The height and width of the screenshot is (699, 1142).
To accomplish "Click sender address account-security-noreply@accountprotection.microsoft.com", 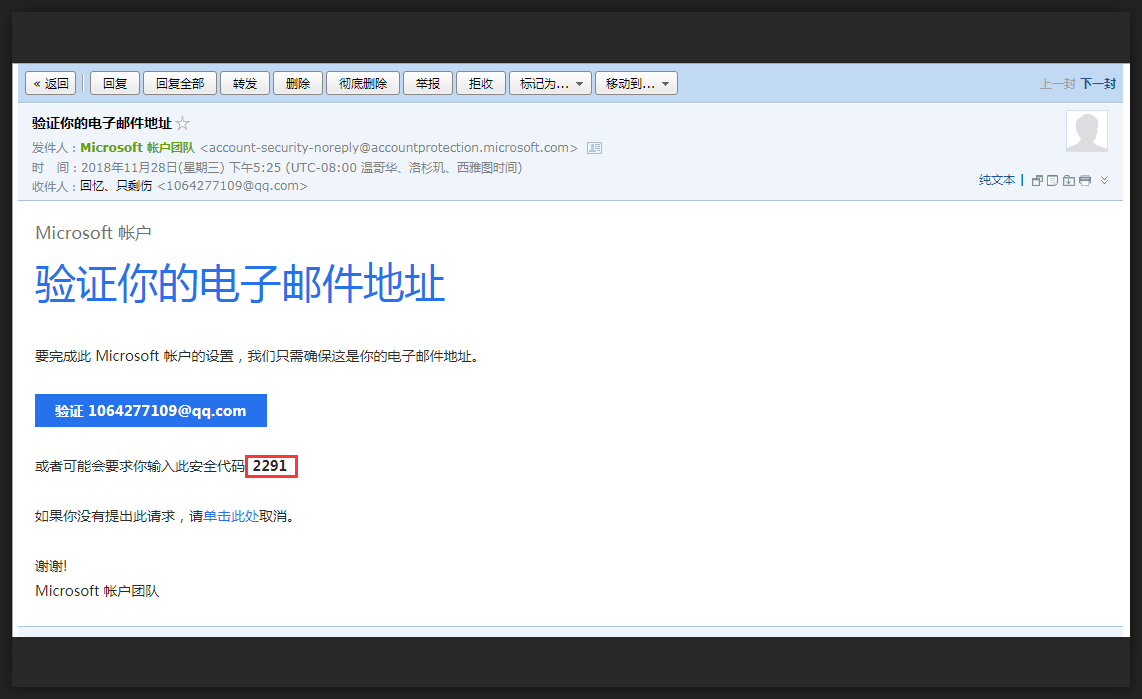I will pos(389,148).
